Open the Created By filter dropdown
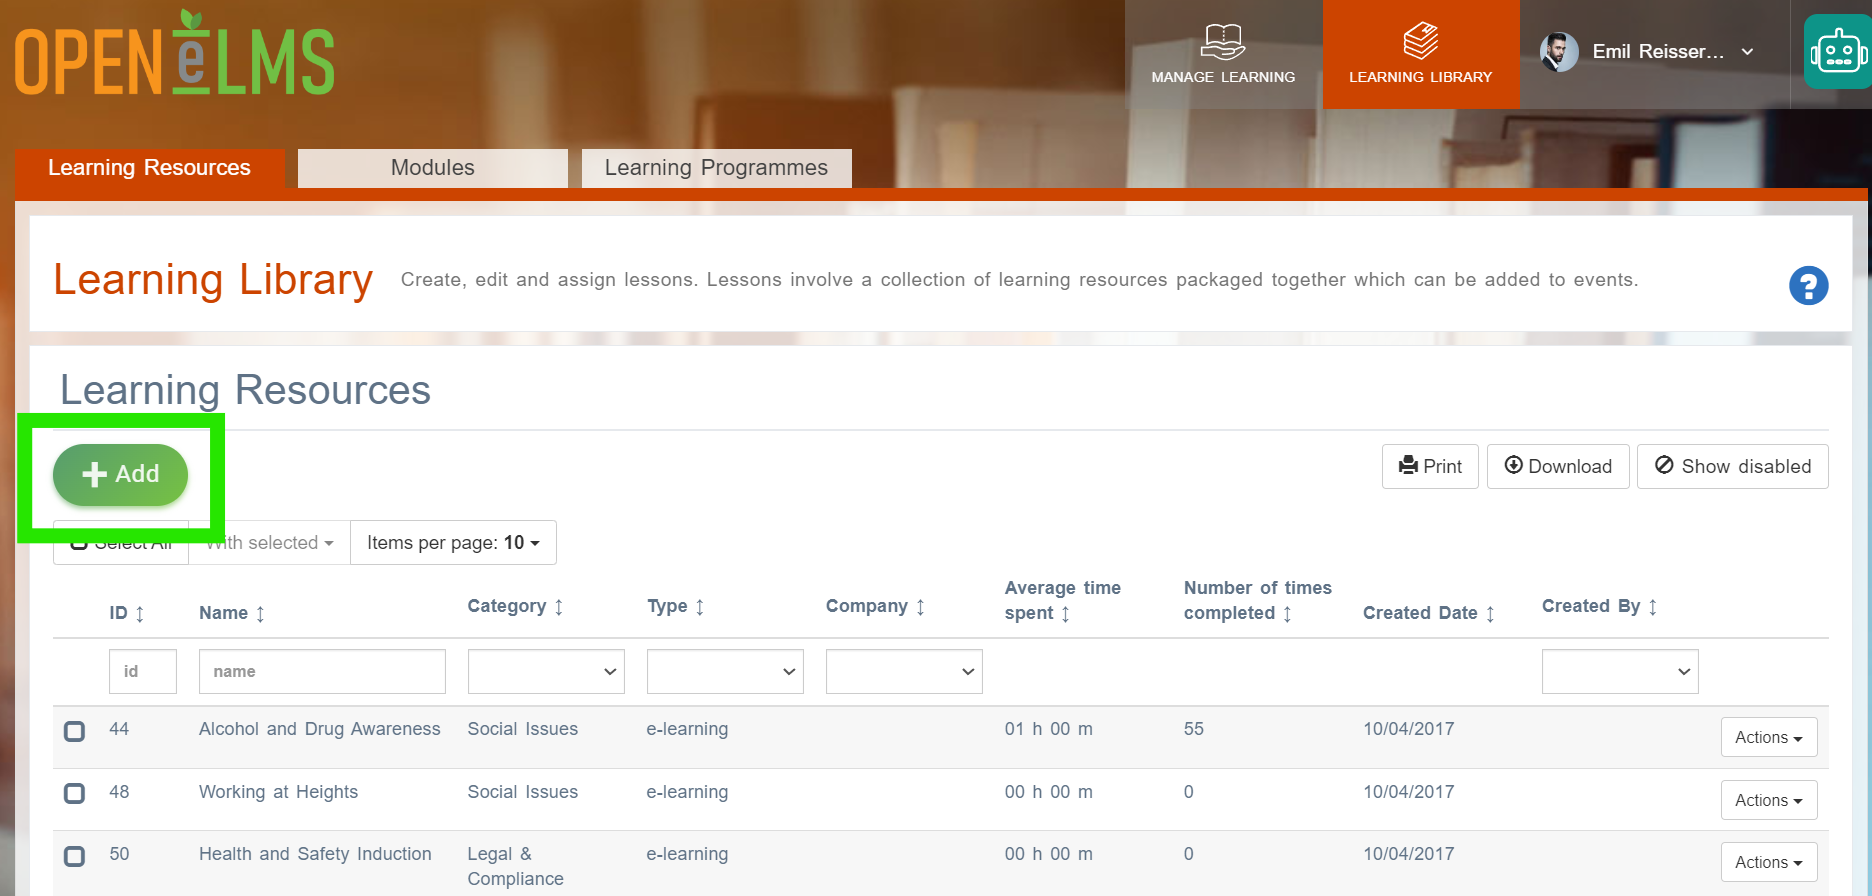 point(1620,672)
